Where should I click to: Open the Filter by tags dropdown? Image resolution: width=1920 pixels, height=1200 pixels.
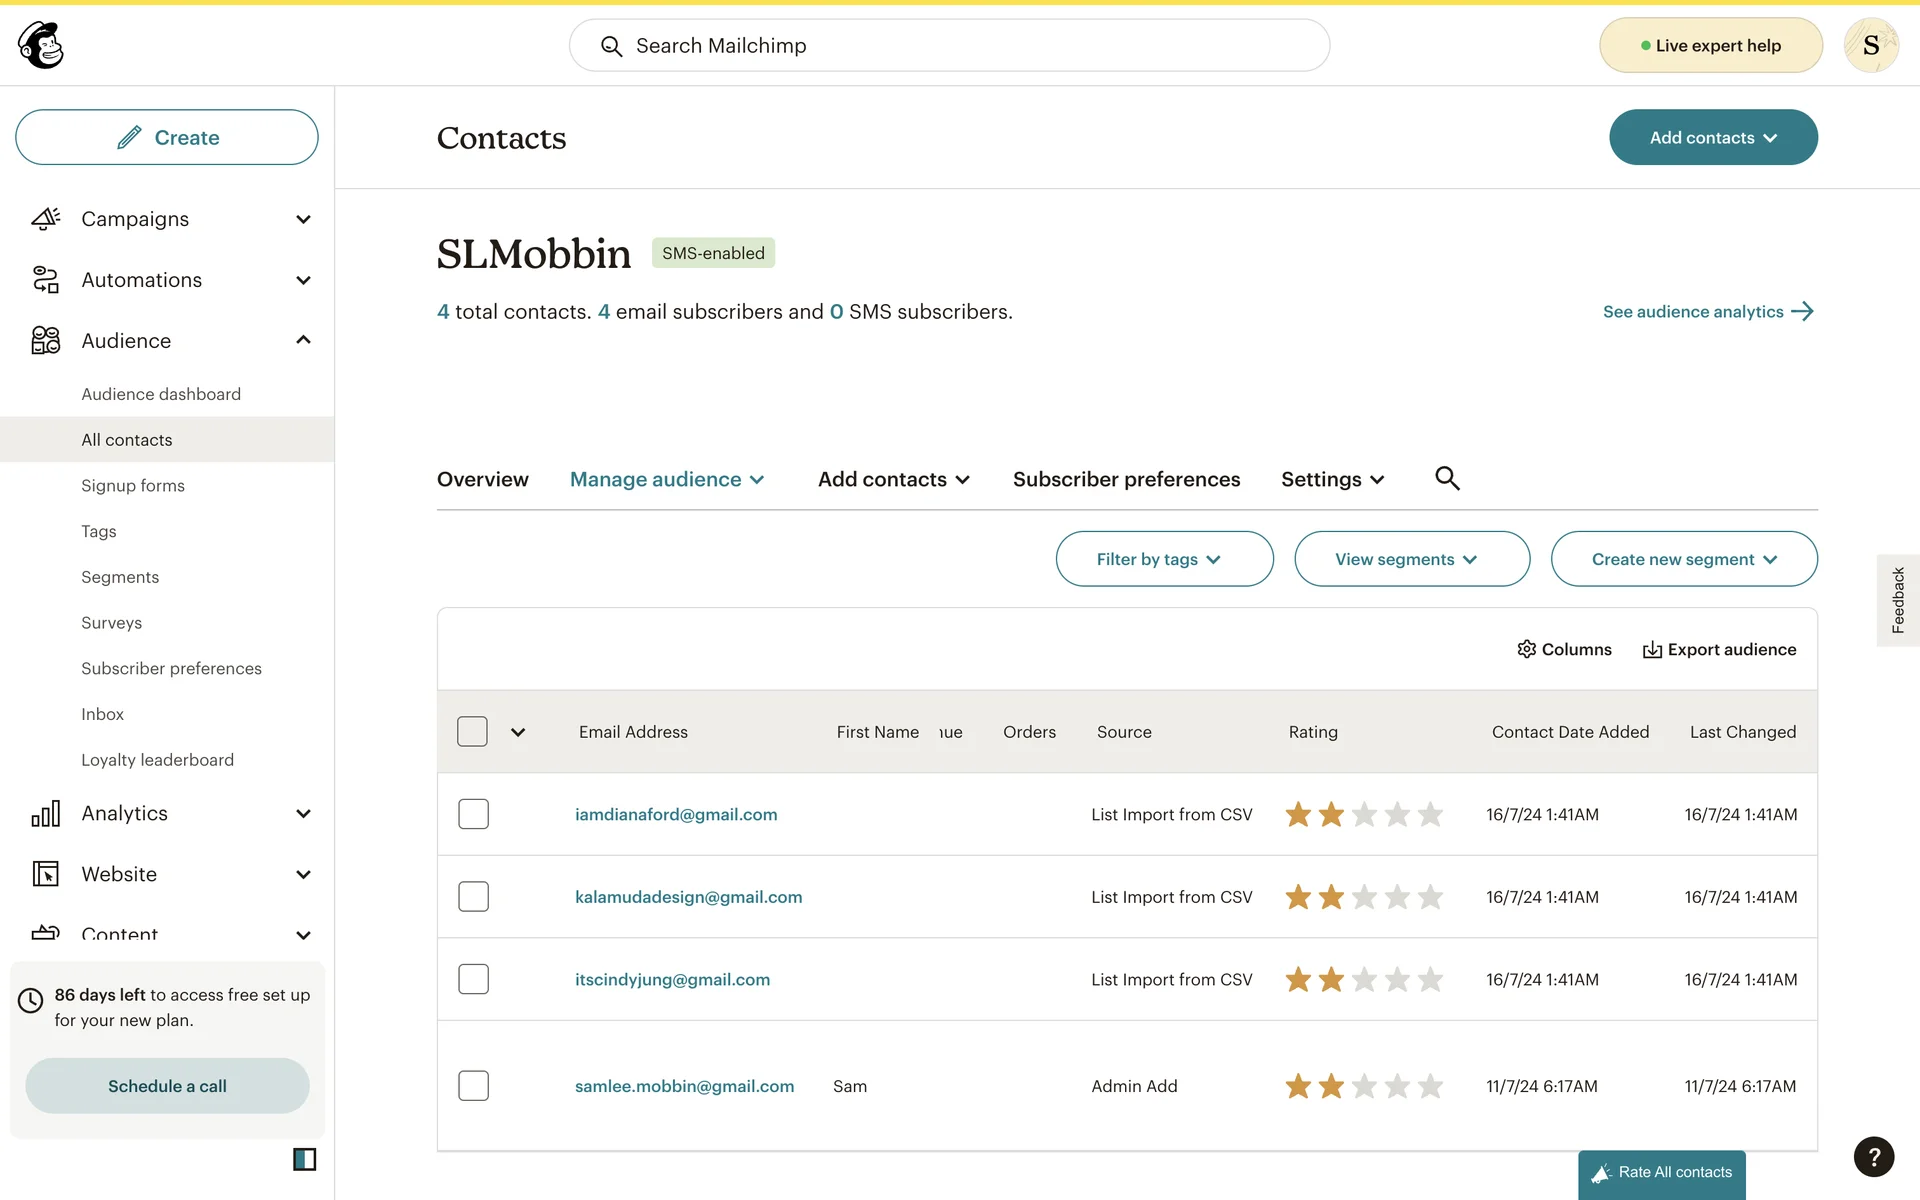click(x=1164, y=559)
